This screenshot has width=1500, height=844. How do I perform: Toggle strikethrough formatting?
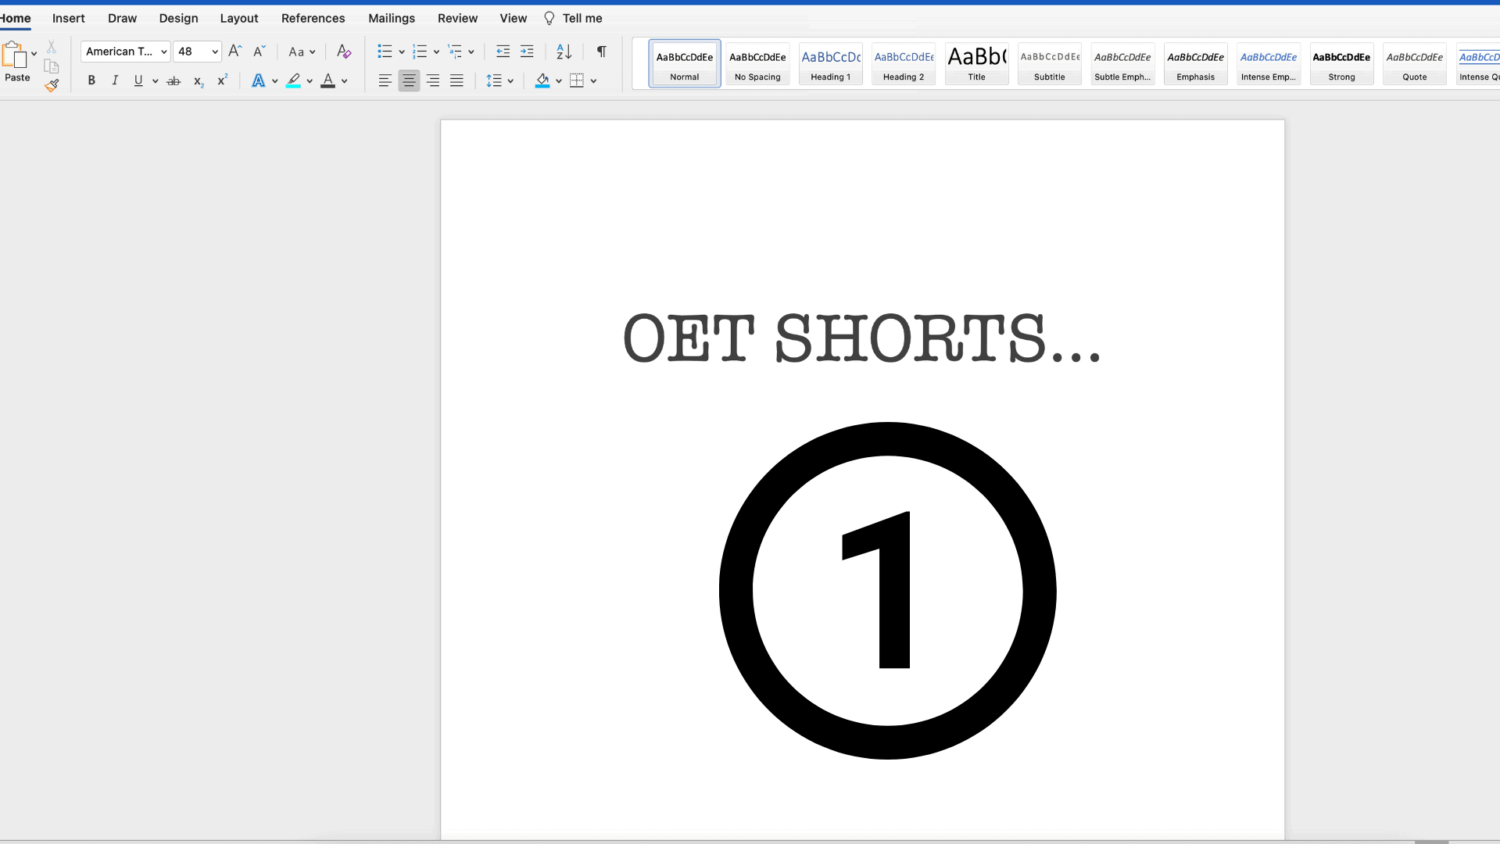coord(174,81)
